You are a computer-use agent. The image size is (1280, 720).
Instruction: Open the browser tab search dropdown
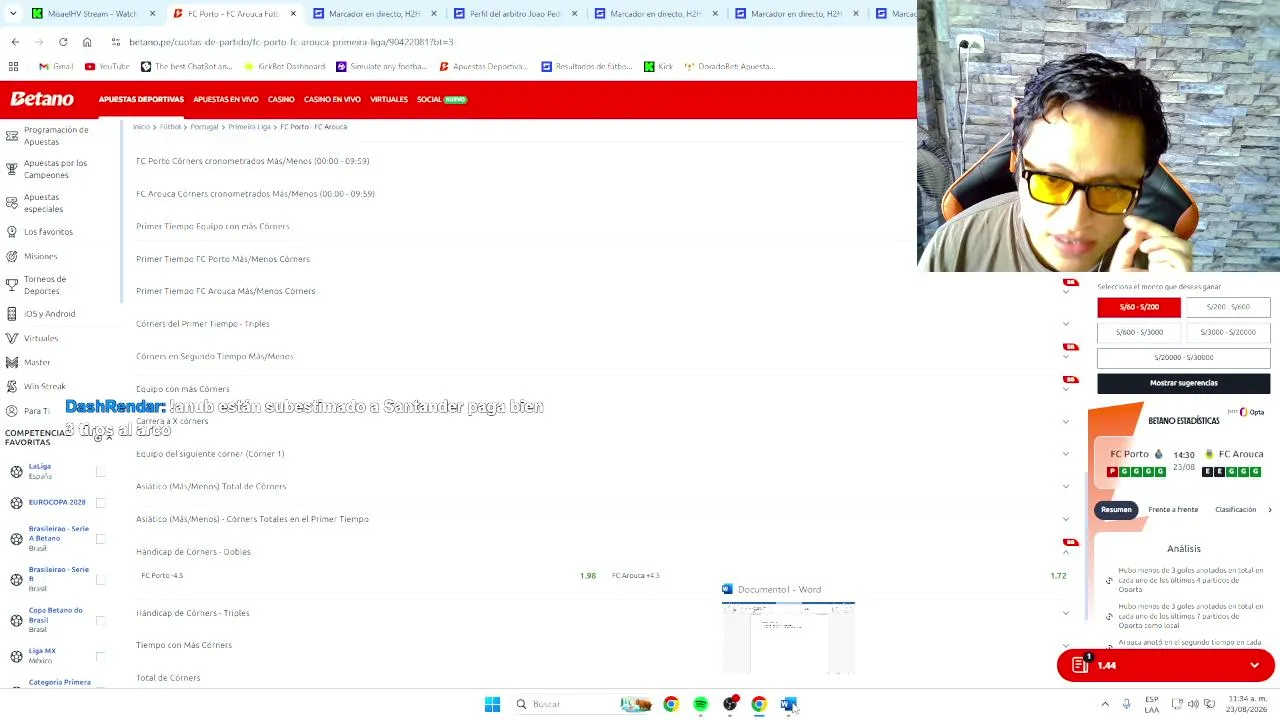(x=14, y=14)
